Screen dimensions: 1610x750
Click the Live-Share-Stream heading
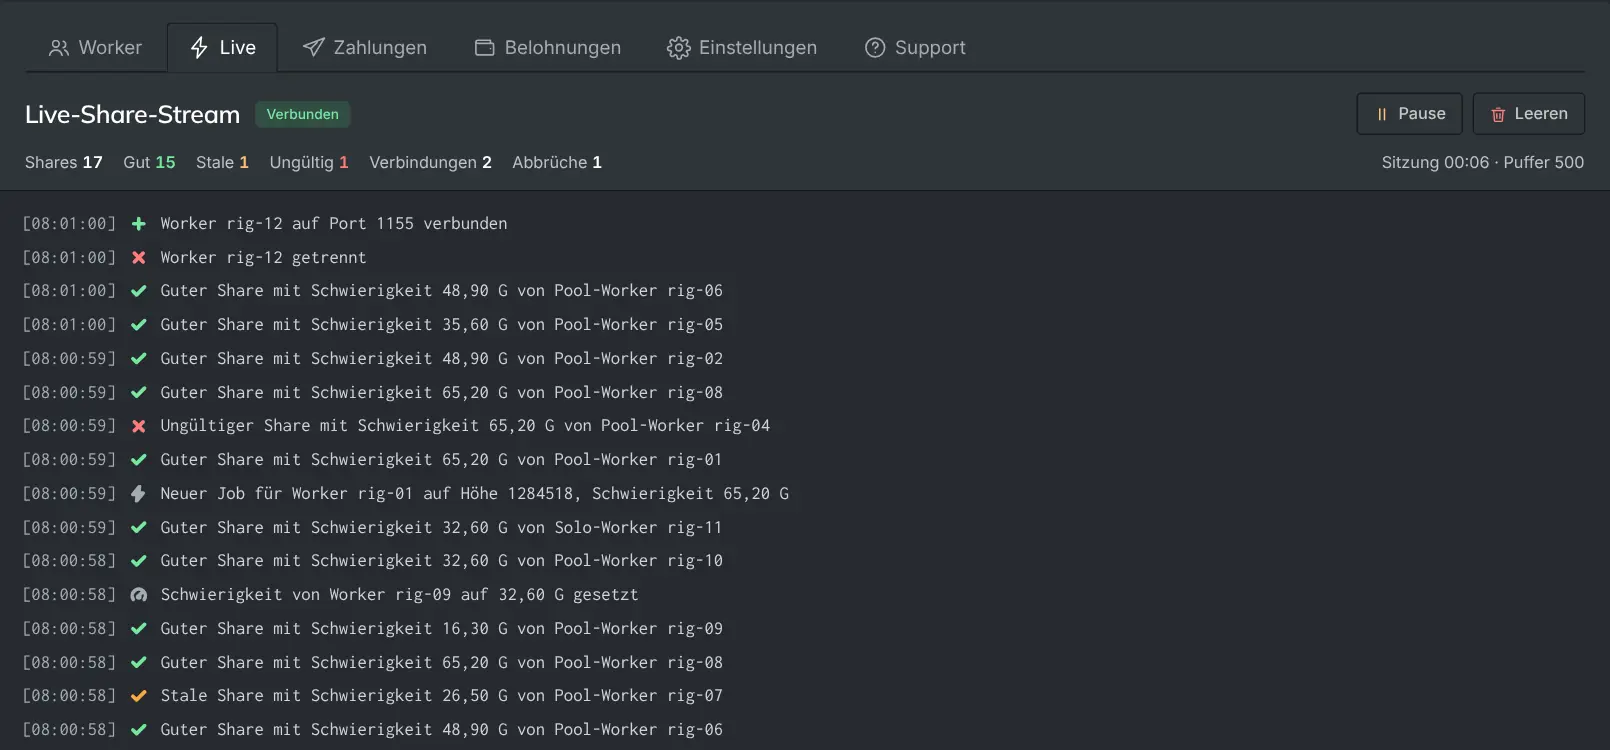132,114
